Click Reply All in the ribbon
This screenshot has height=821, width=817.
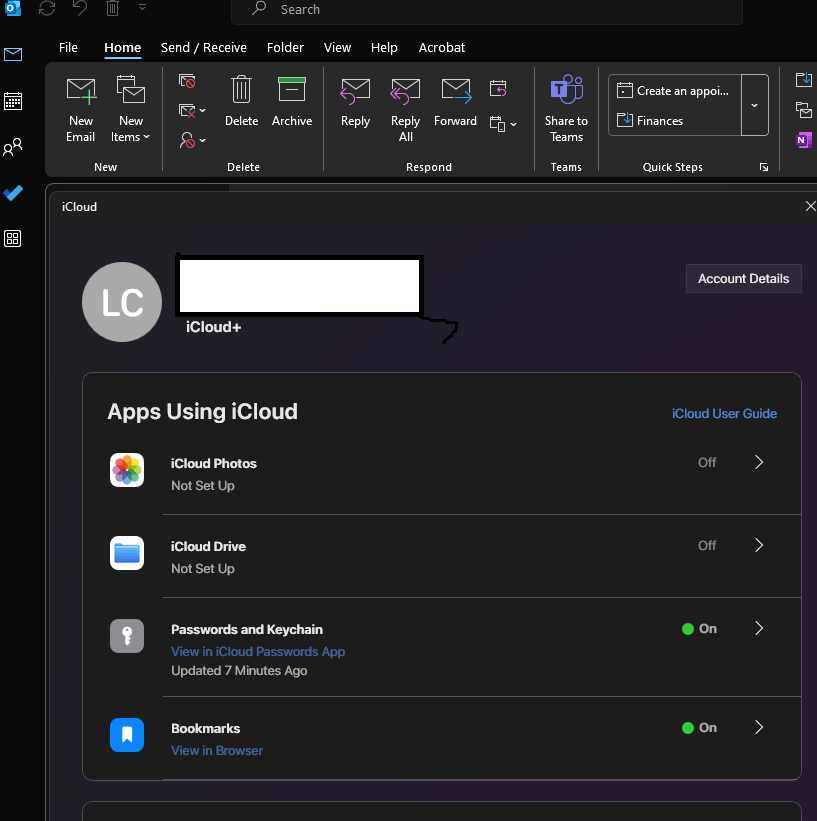coord(405,110)
